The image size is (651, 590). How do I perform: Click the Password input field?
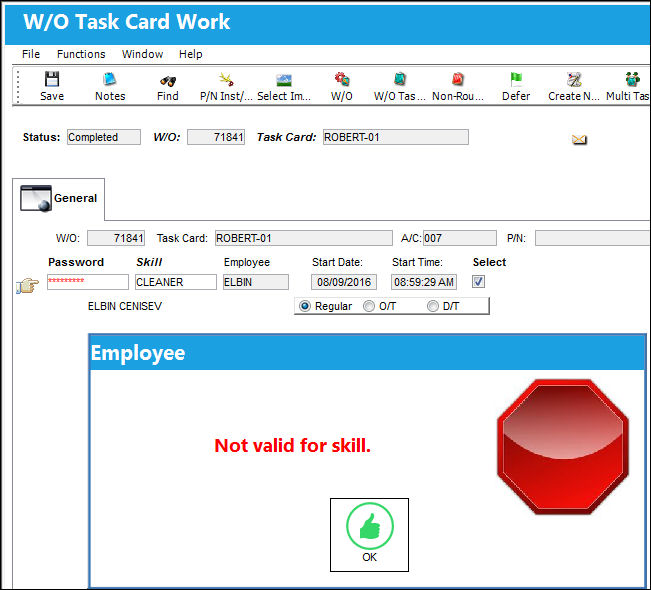point(88,282)
